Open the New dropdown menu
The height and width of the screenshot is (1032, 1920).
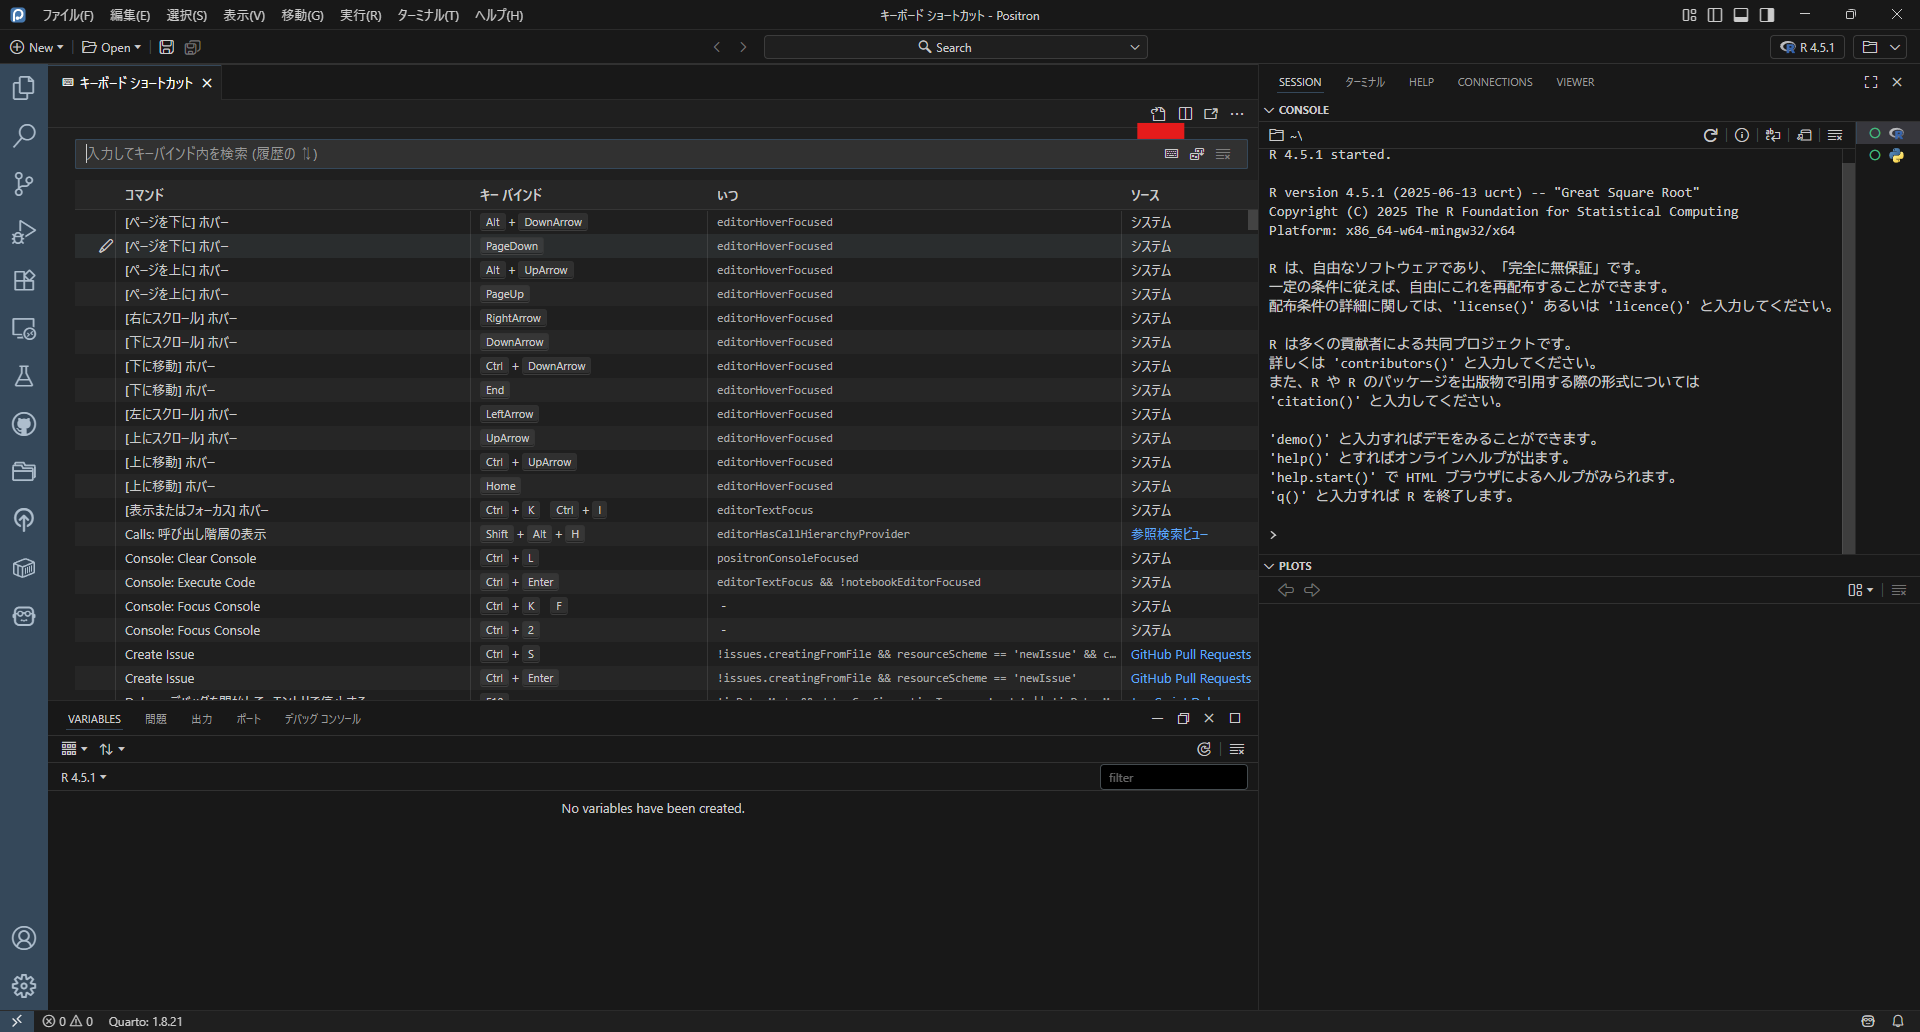[x=37, y=47]
